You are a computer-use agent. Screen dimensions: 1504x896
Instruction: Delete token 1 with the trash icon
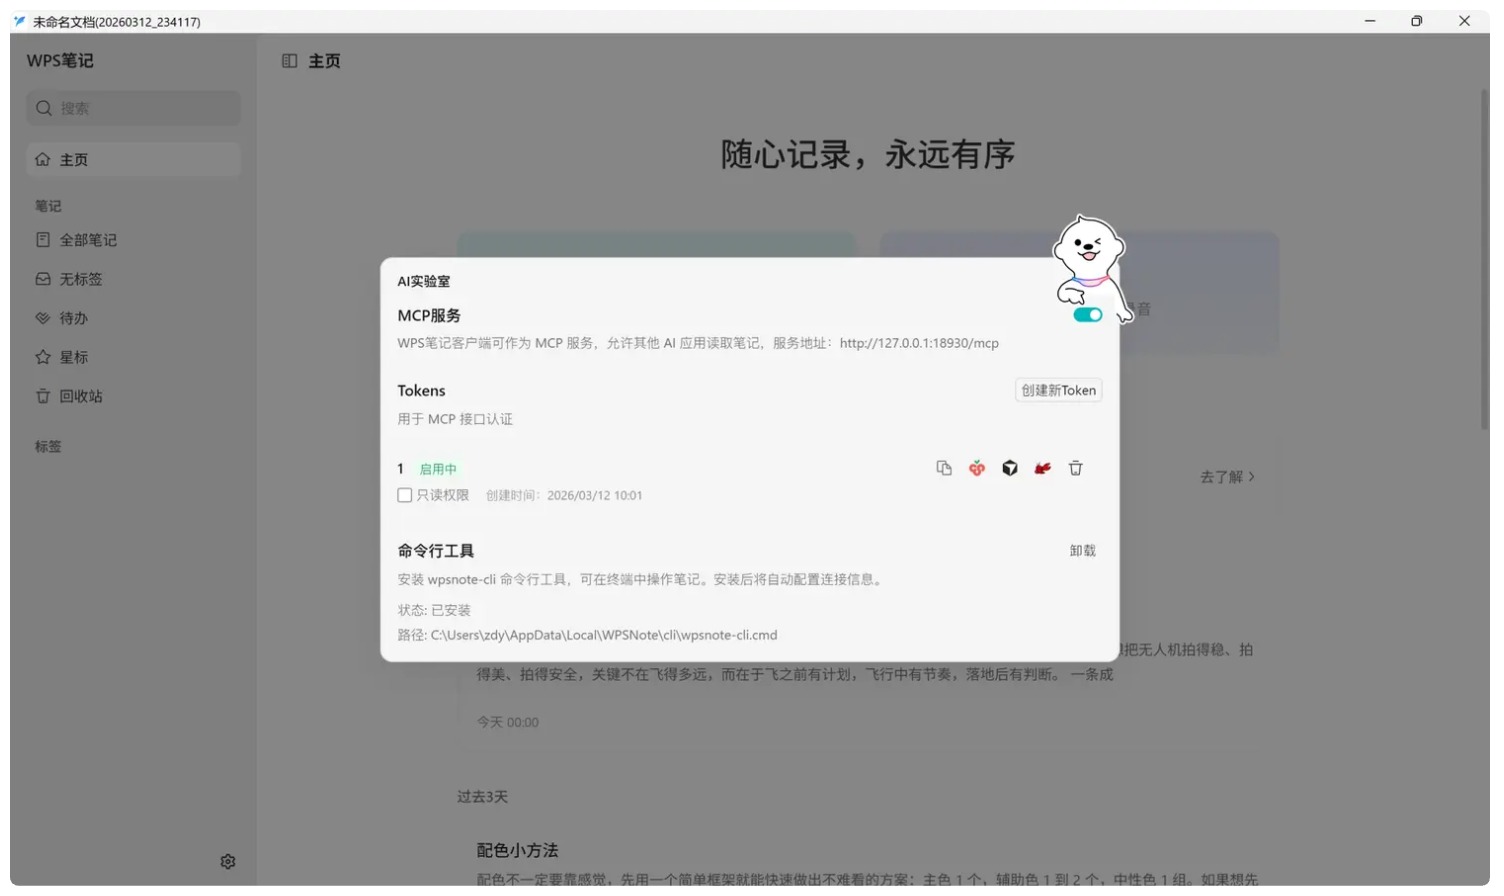pyautogui.click(x=1075, y=468)
